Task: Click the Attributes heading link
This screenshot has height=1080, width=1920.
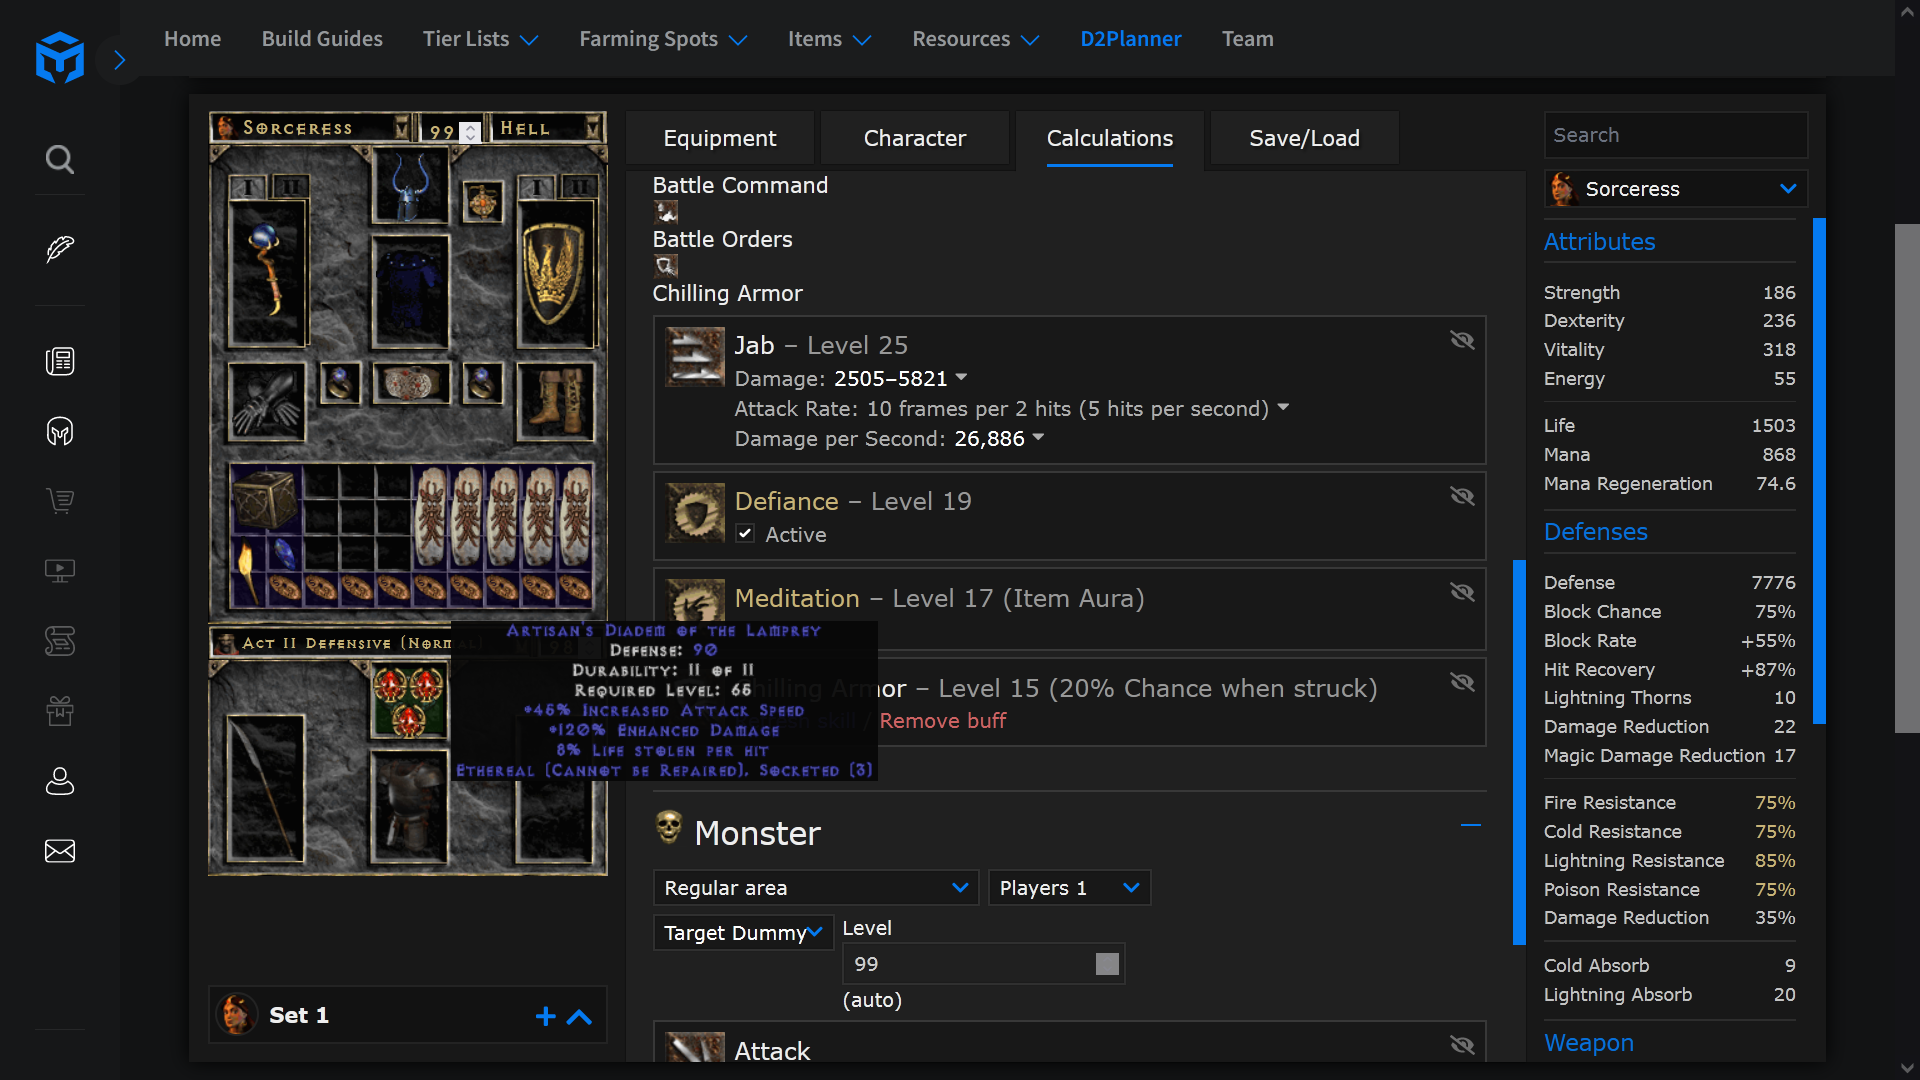Action: [x=1599, y=242]
